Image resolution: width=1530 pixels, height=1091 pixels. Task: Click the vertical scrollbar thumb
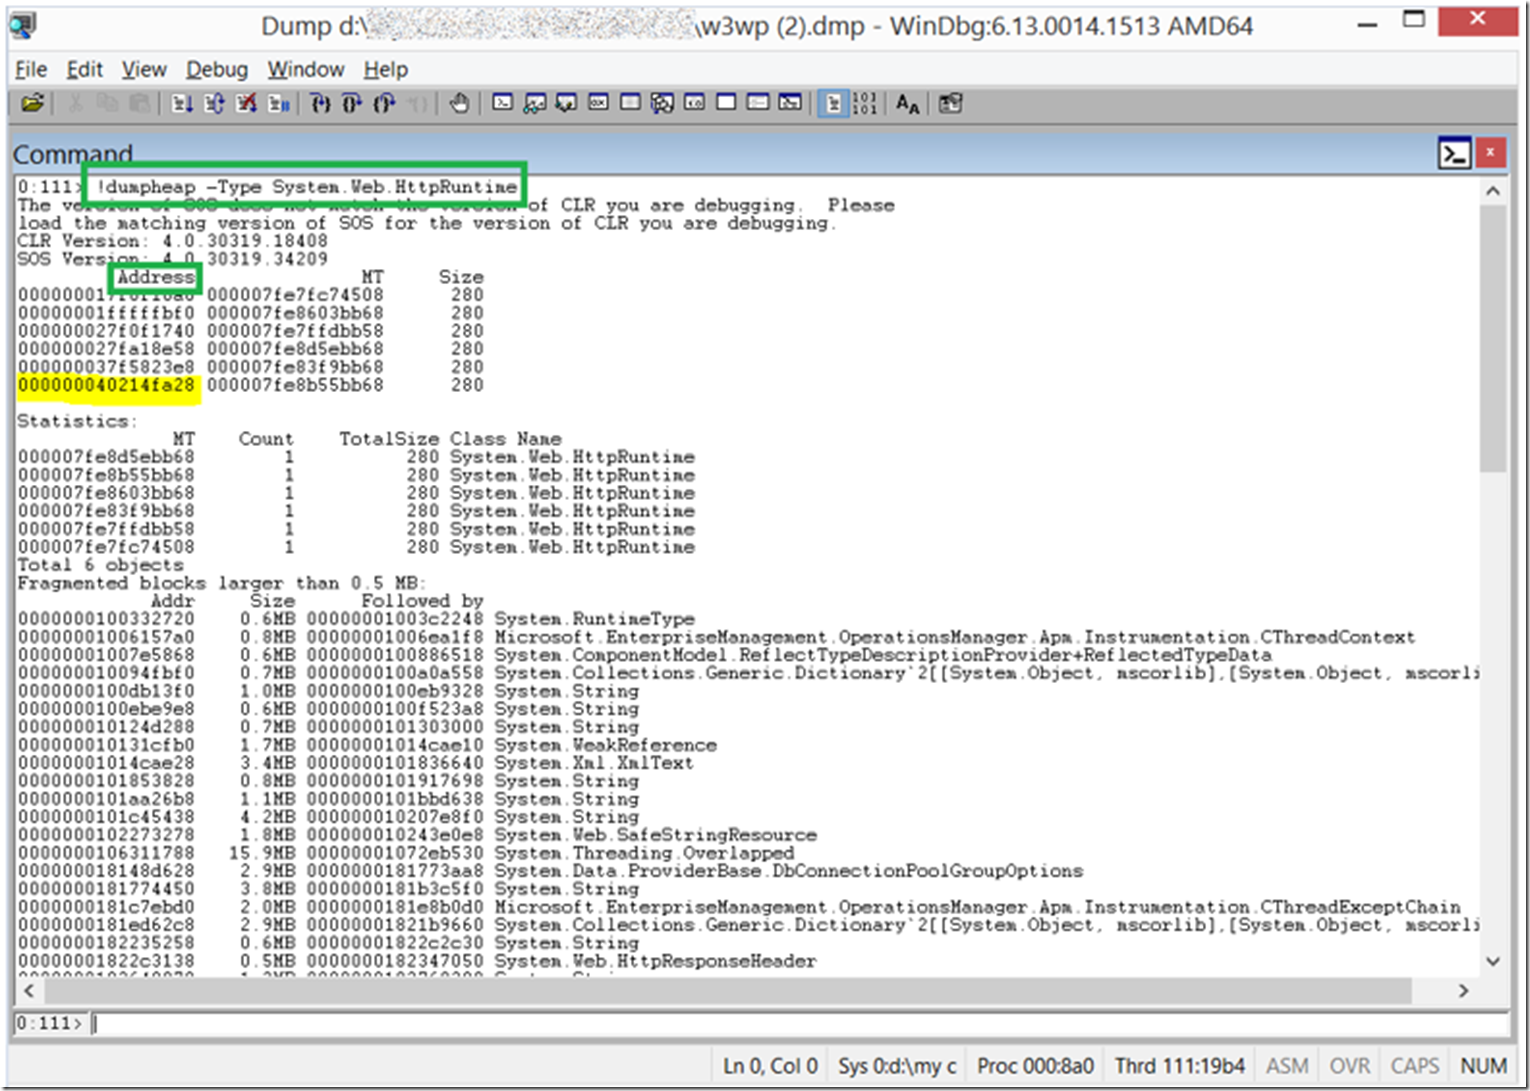pyautogui.click(x=1493, y=337)
